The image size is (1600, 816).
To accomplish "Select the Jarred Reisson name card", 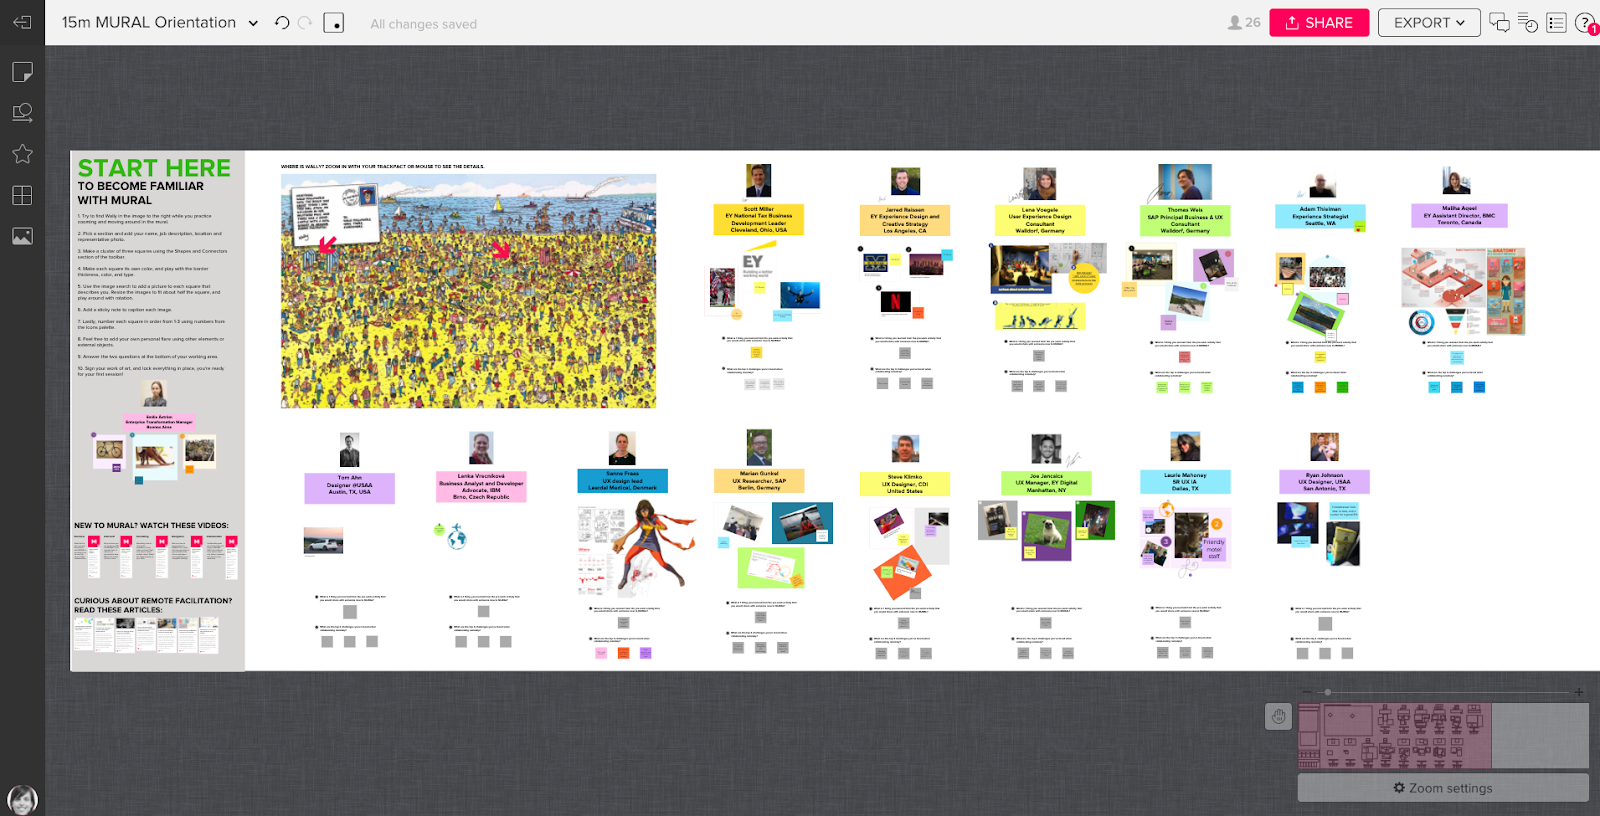I will pyautogui.click(x=905, y=220).
